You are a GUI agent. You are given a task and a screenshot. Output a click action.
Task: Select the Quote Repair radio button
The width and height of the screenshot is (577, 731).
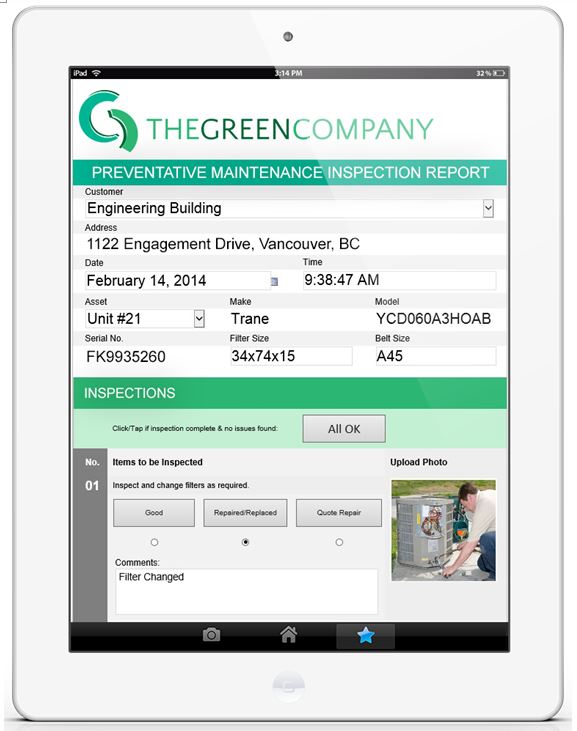339,542
